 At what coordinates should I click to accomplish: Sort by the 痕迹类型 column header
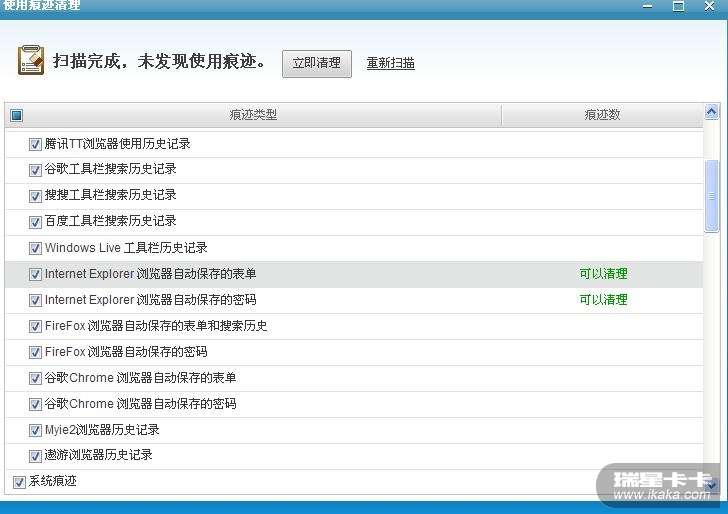(253, 115)
